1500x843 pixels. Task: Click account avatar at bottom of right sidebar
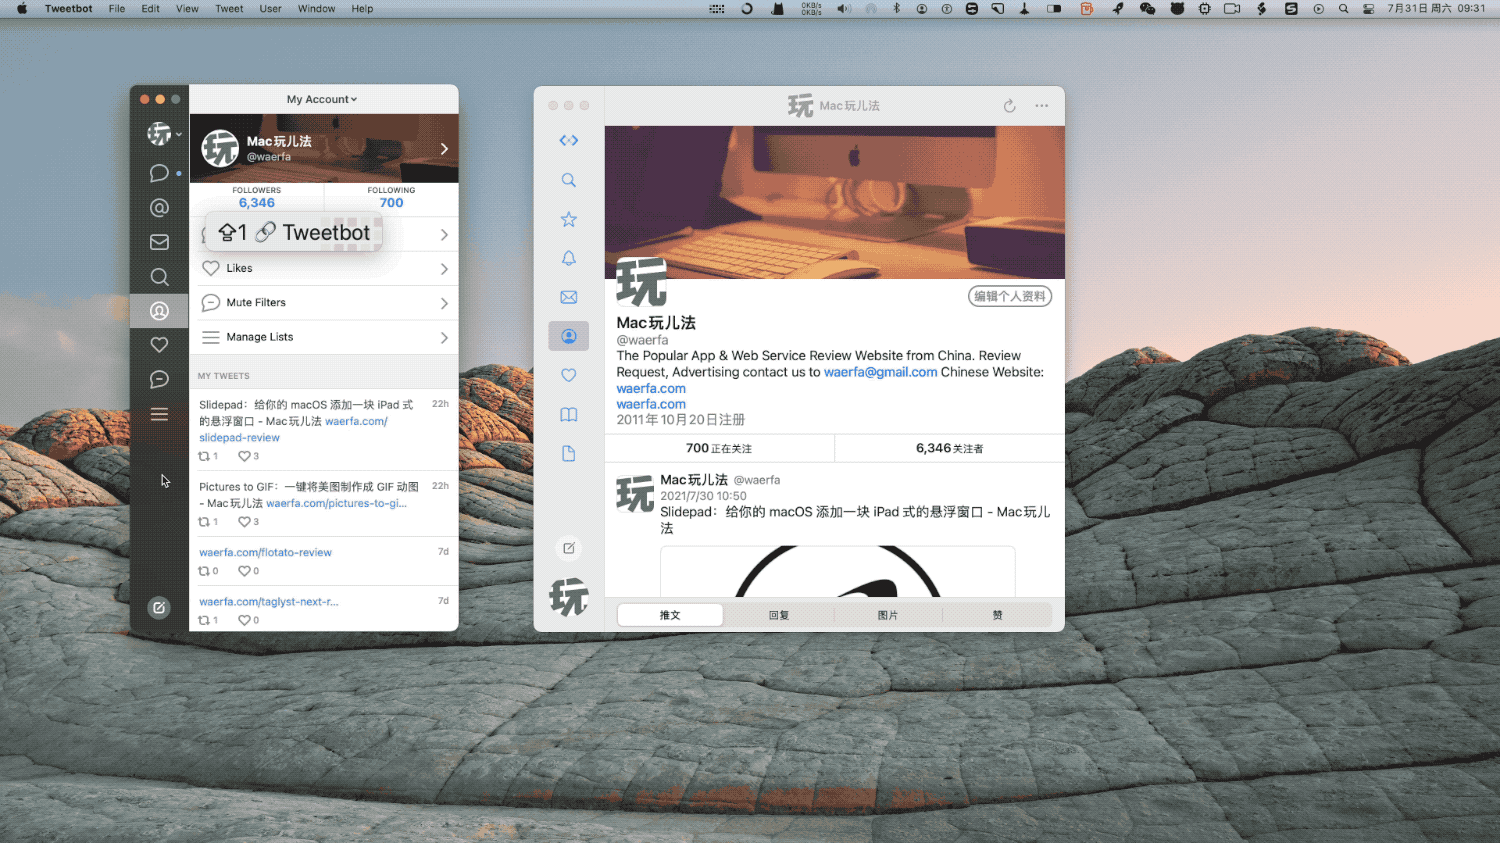pyautogui.click(x=569, y=597)
